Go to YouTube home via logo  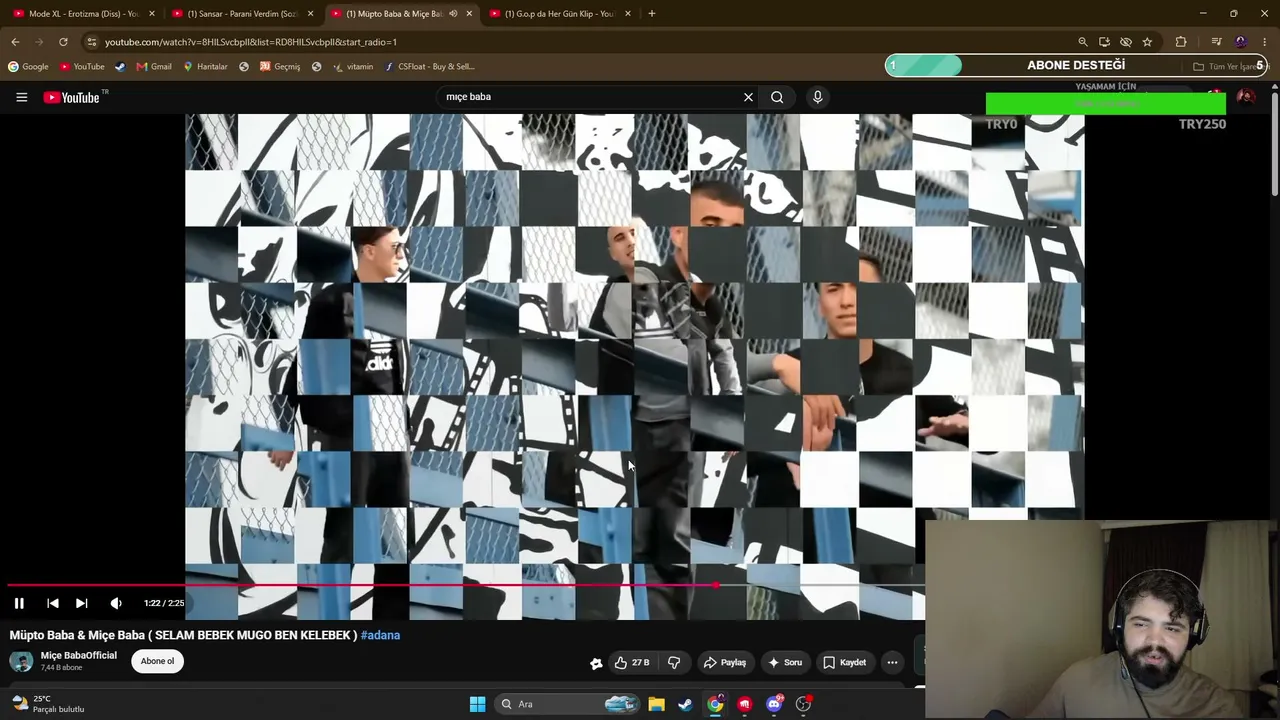(72, 97)
